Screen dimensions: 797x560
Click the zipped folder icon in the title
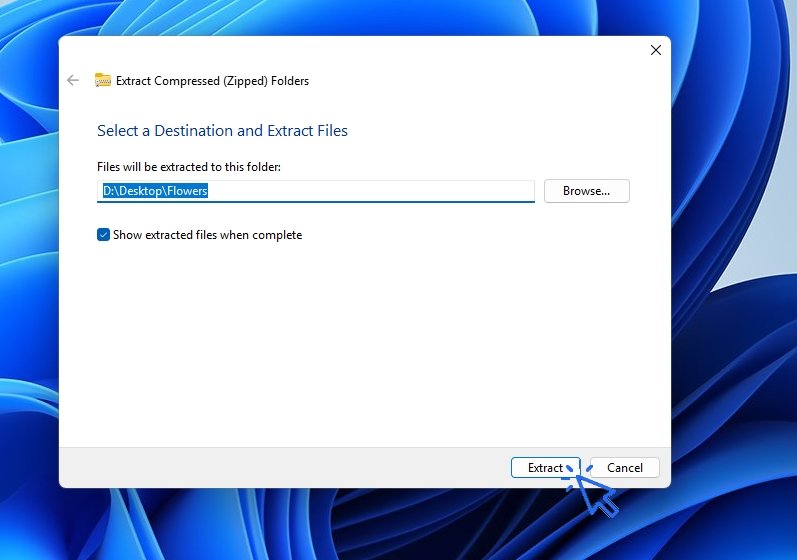tap(103, 81)
